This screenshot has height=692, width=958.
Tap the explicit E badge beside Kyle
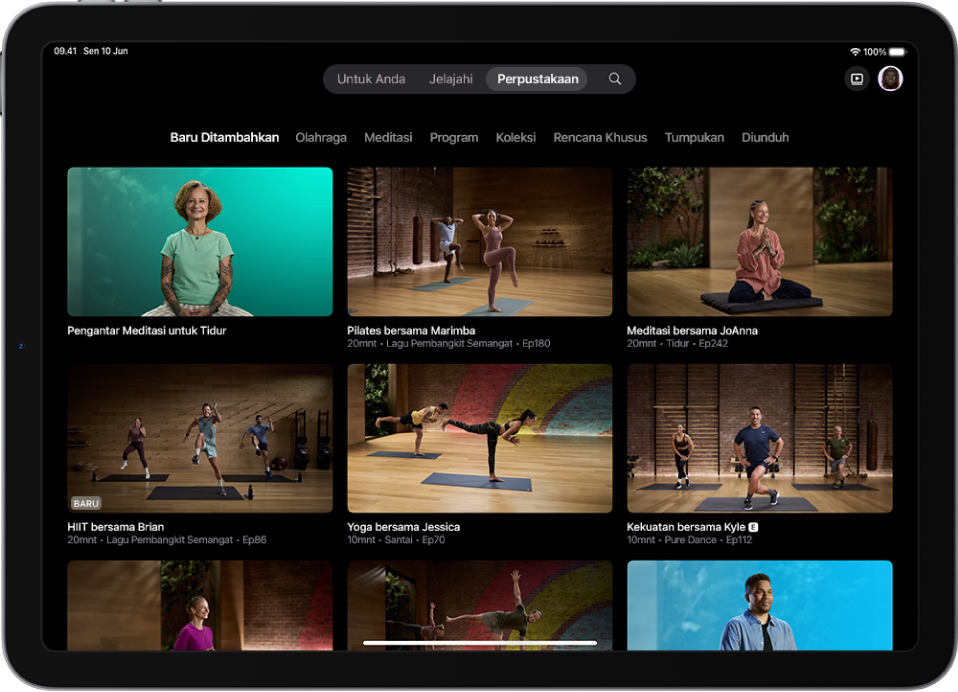point(753,527)
